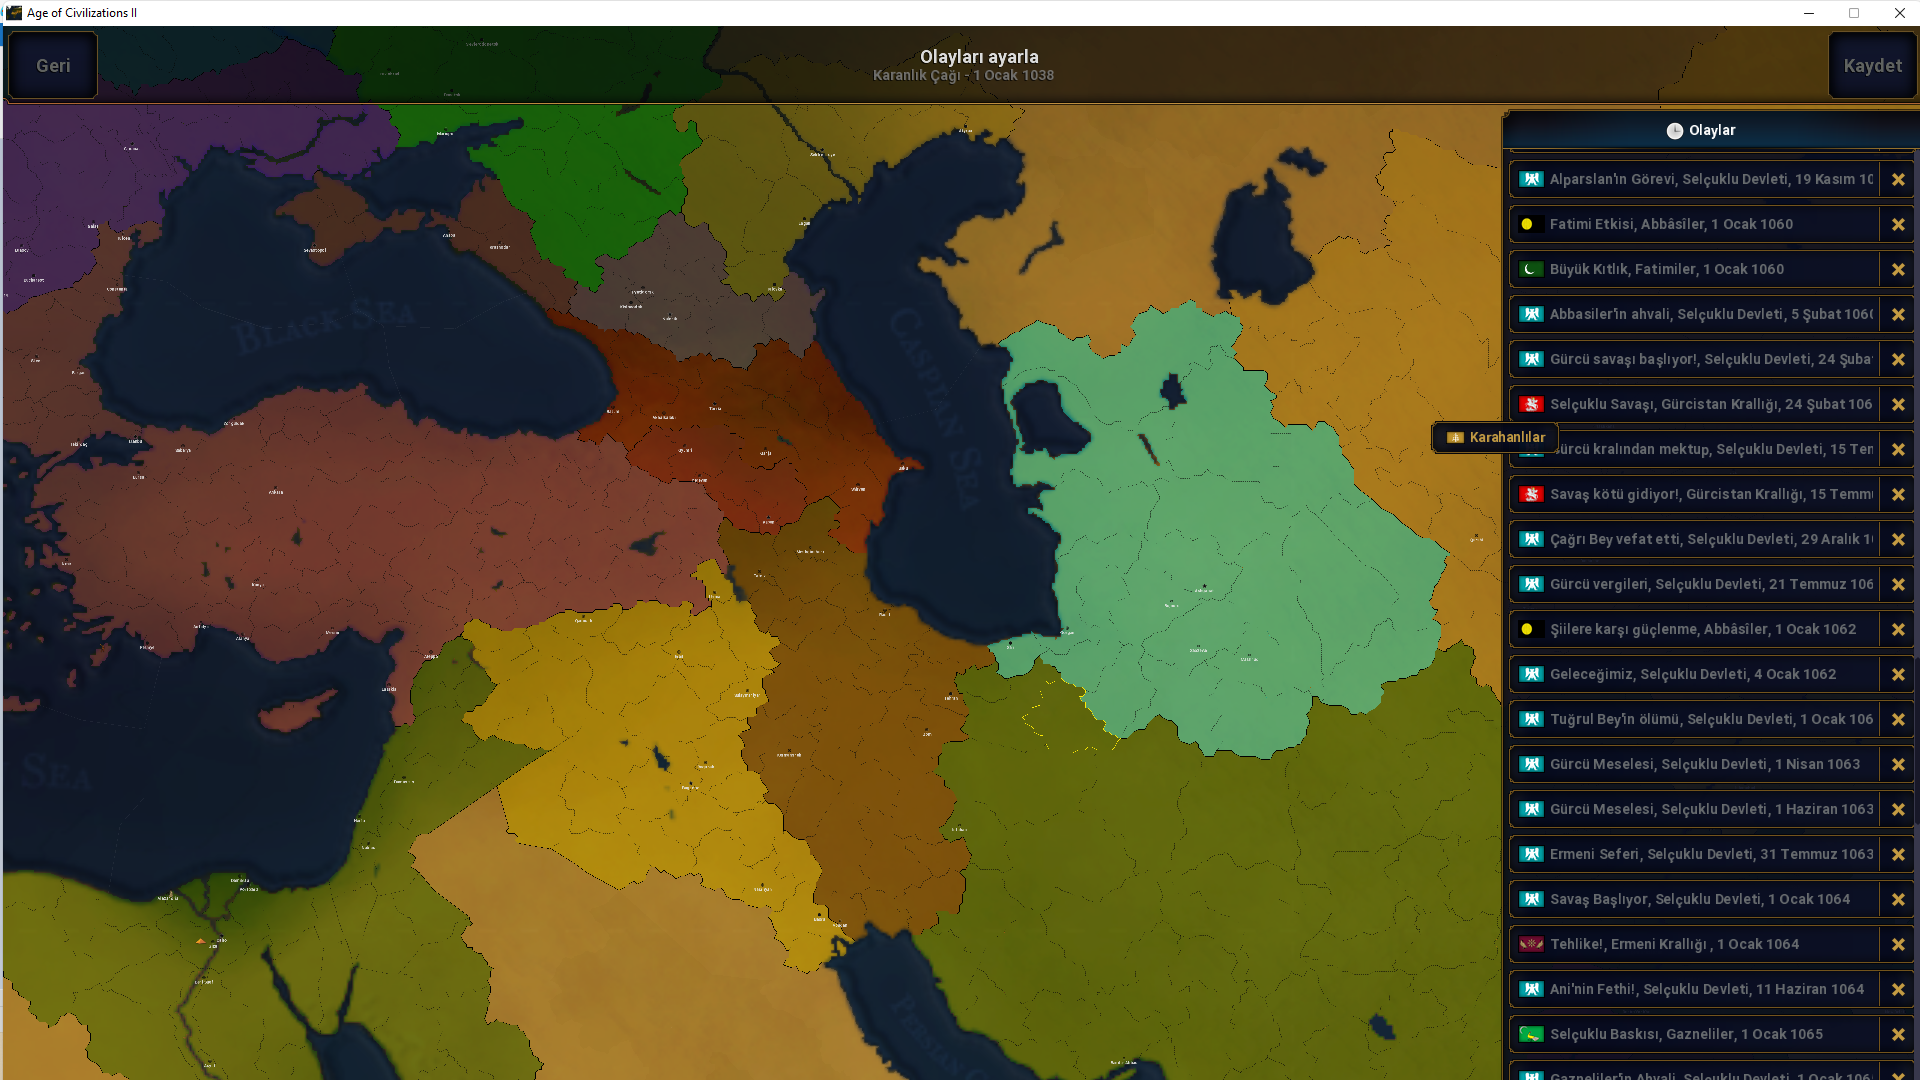Open the Şiilere karşı güçlenme event
1920x1084 pixels.
(1702, 629)
